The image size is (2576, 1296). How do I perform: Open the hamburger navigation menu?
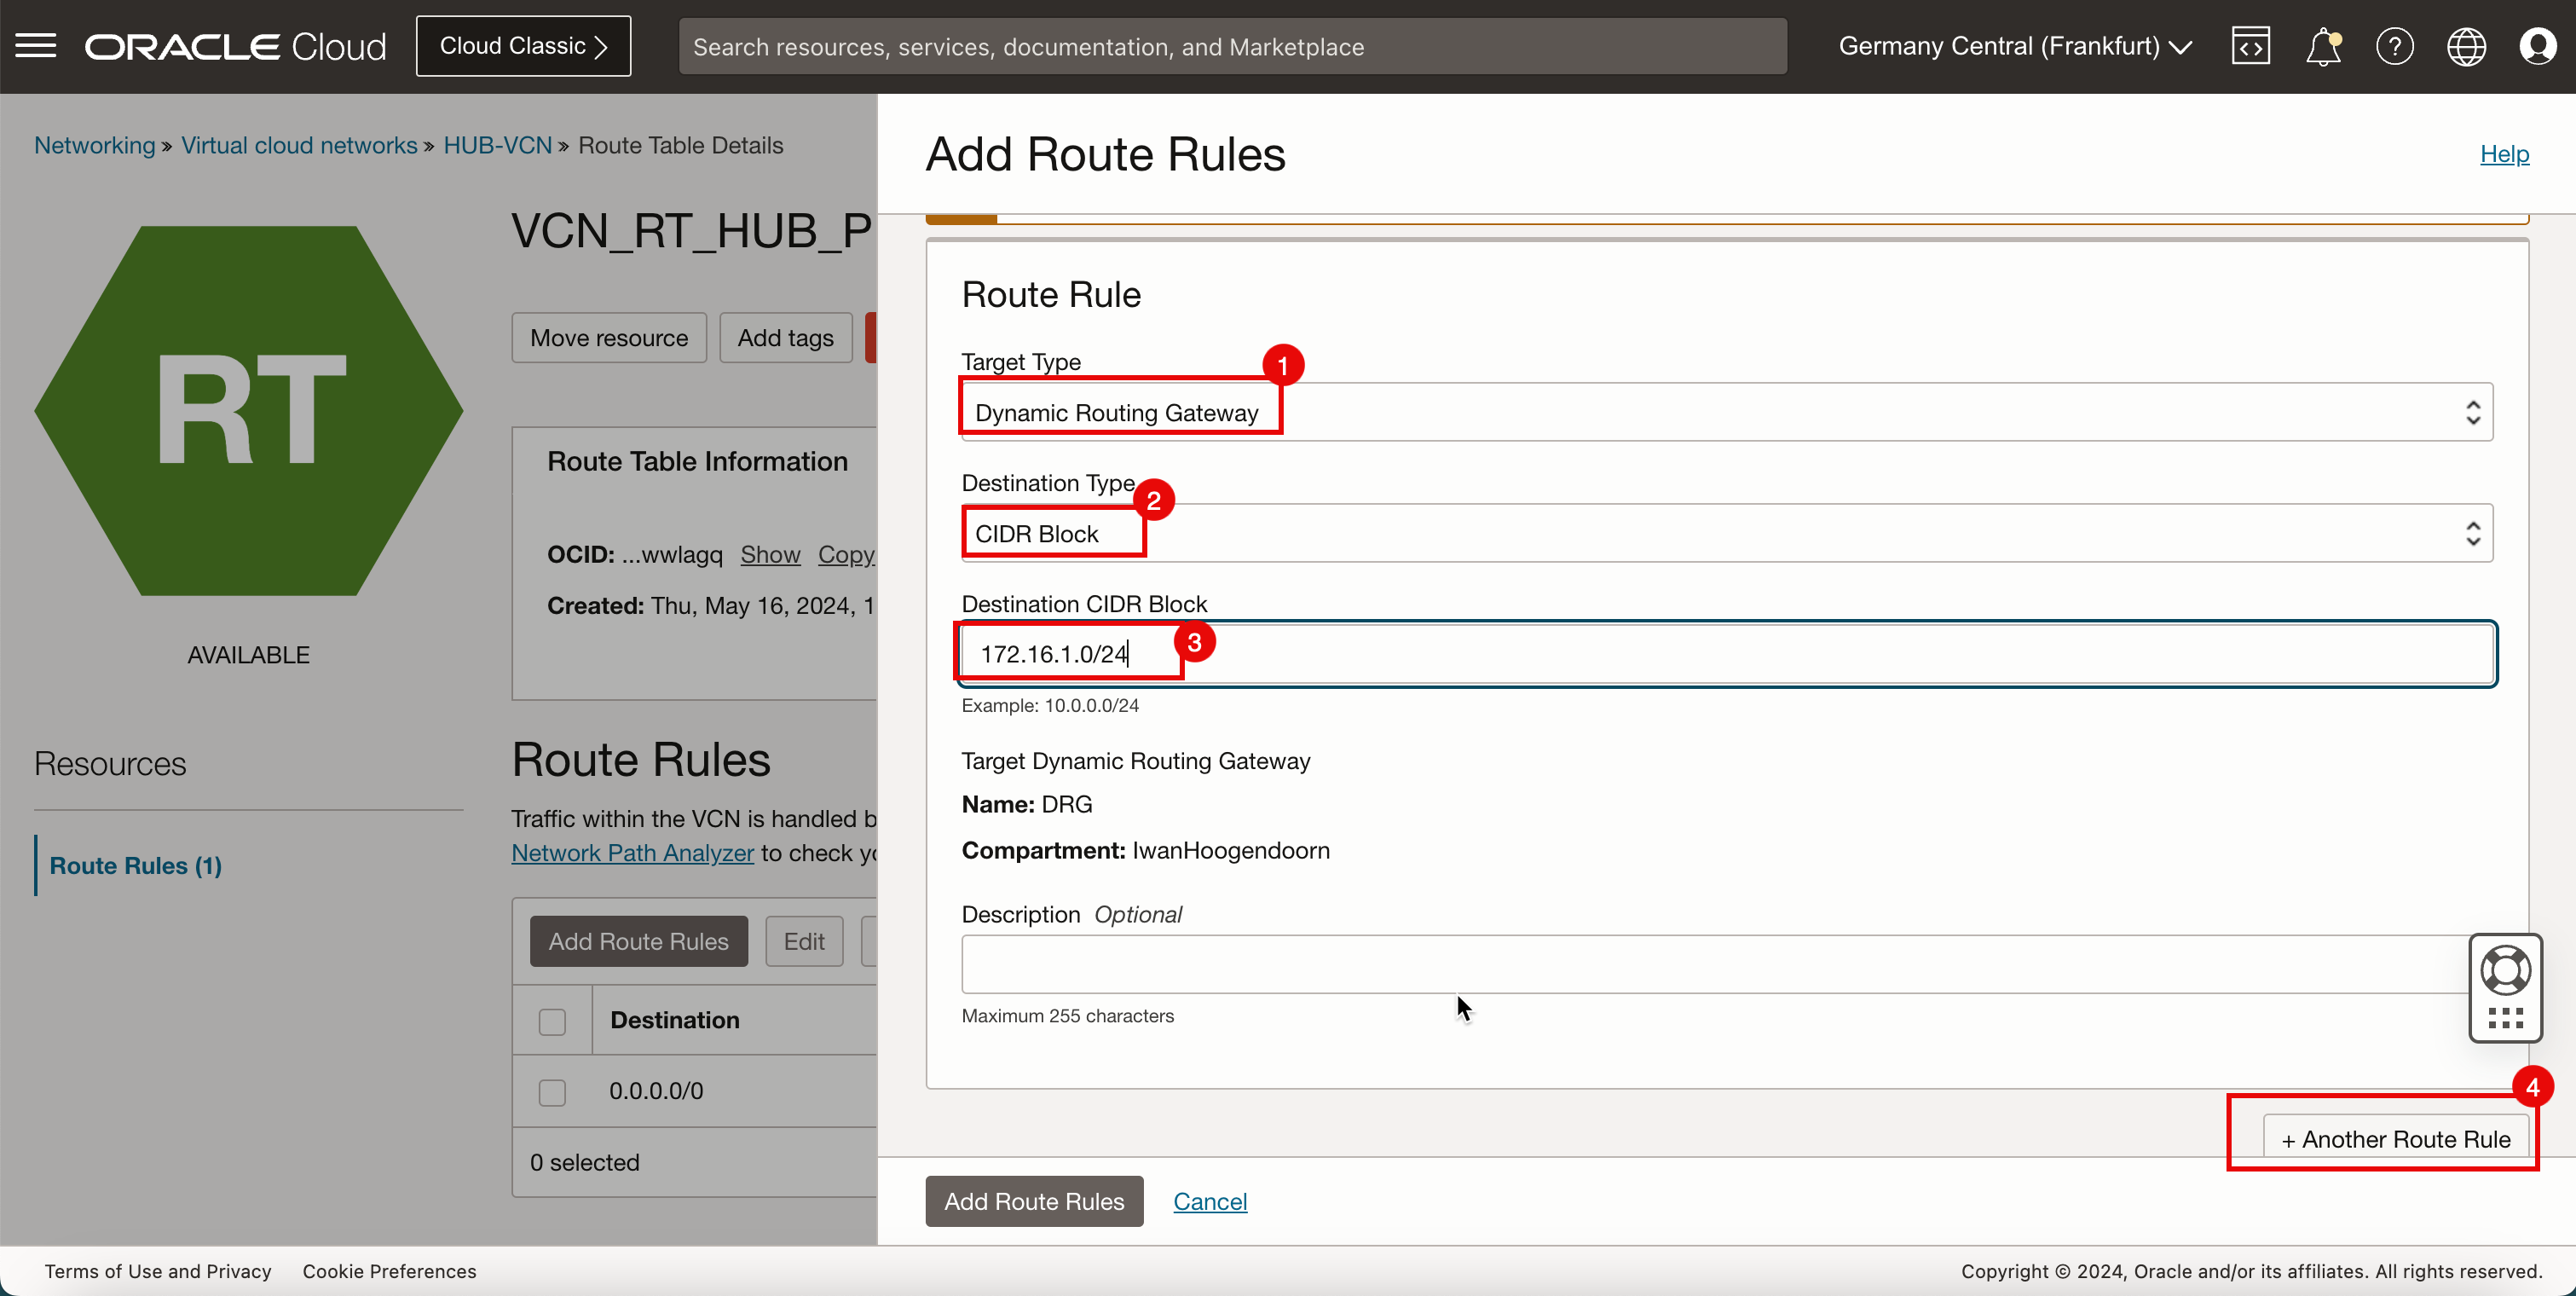[36, 46]
